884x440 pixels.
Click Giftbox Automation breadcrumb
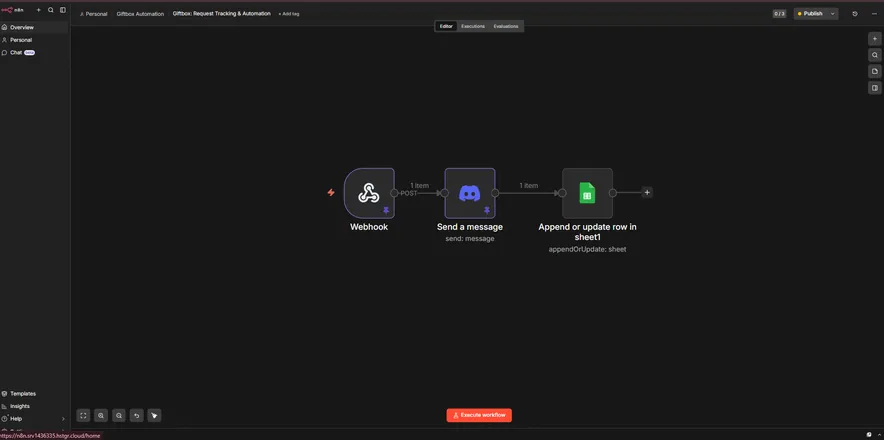(140, 14)
